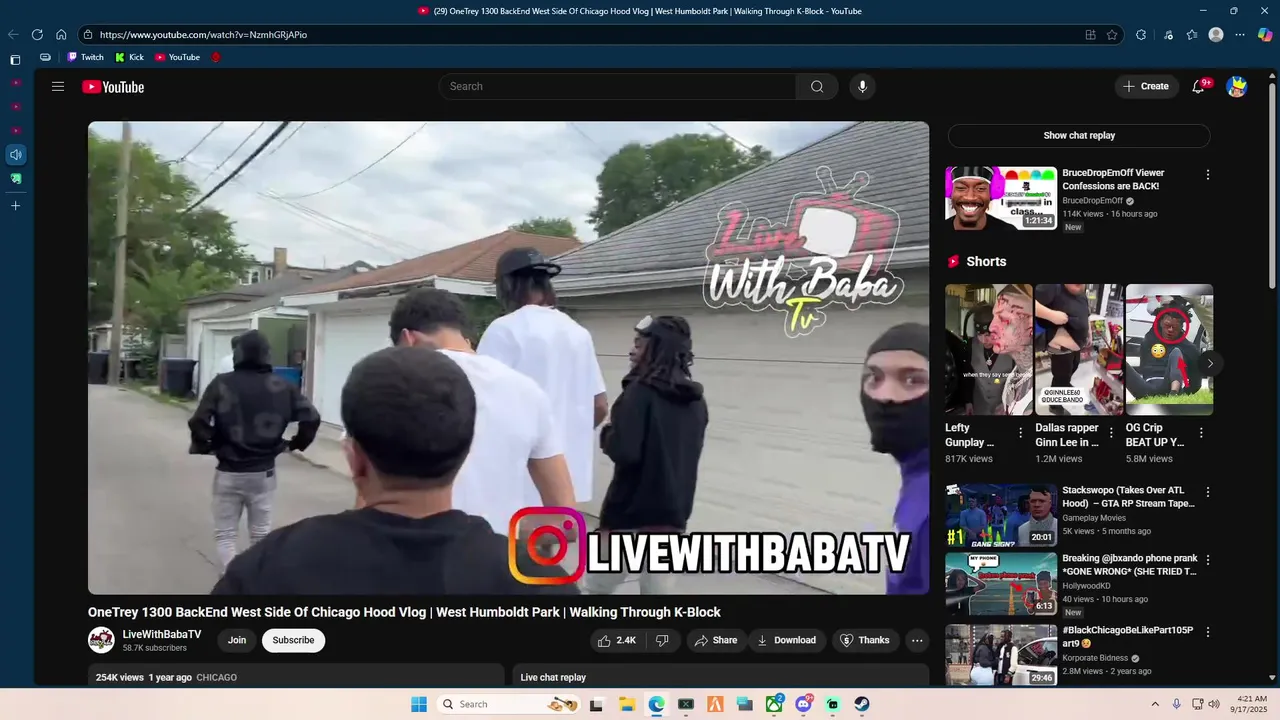Image resolution: width=1280 pixels, height=720 pixels.
Task: Like the video with thumbs up
Action: 617,640
